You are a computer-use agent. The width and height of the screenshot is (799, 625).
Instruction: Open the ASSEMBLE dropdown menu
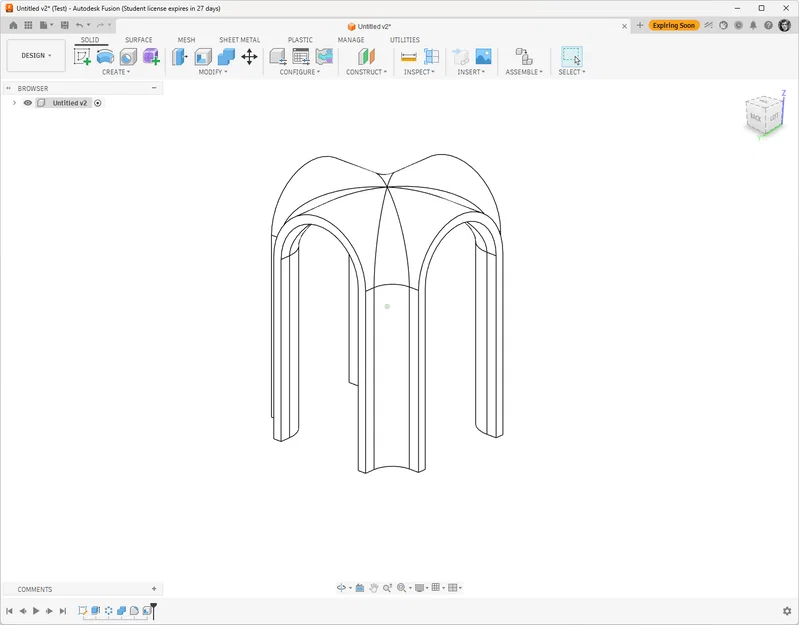pos(524,72)
